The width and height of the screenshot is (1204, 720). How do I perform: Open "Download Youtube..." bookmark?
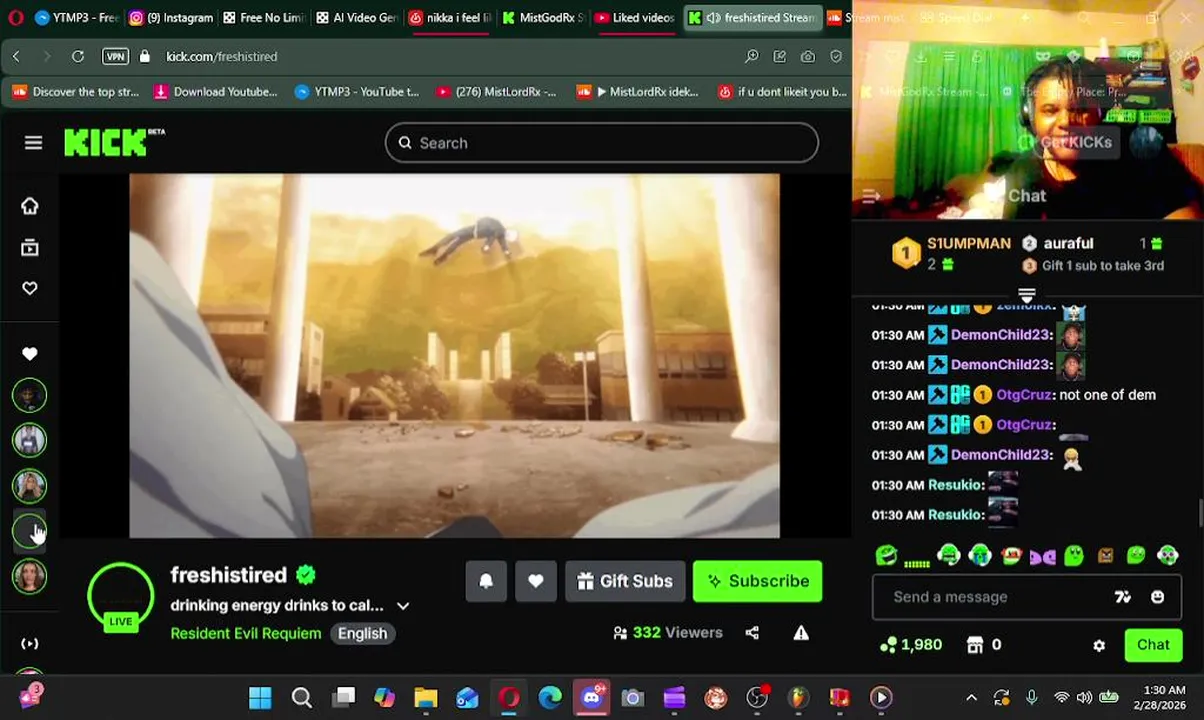(x=215, y=92)
